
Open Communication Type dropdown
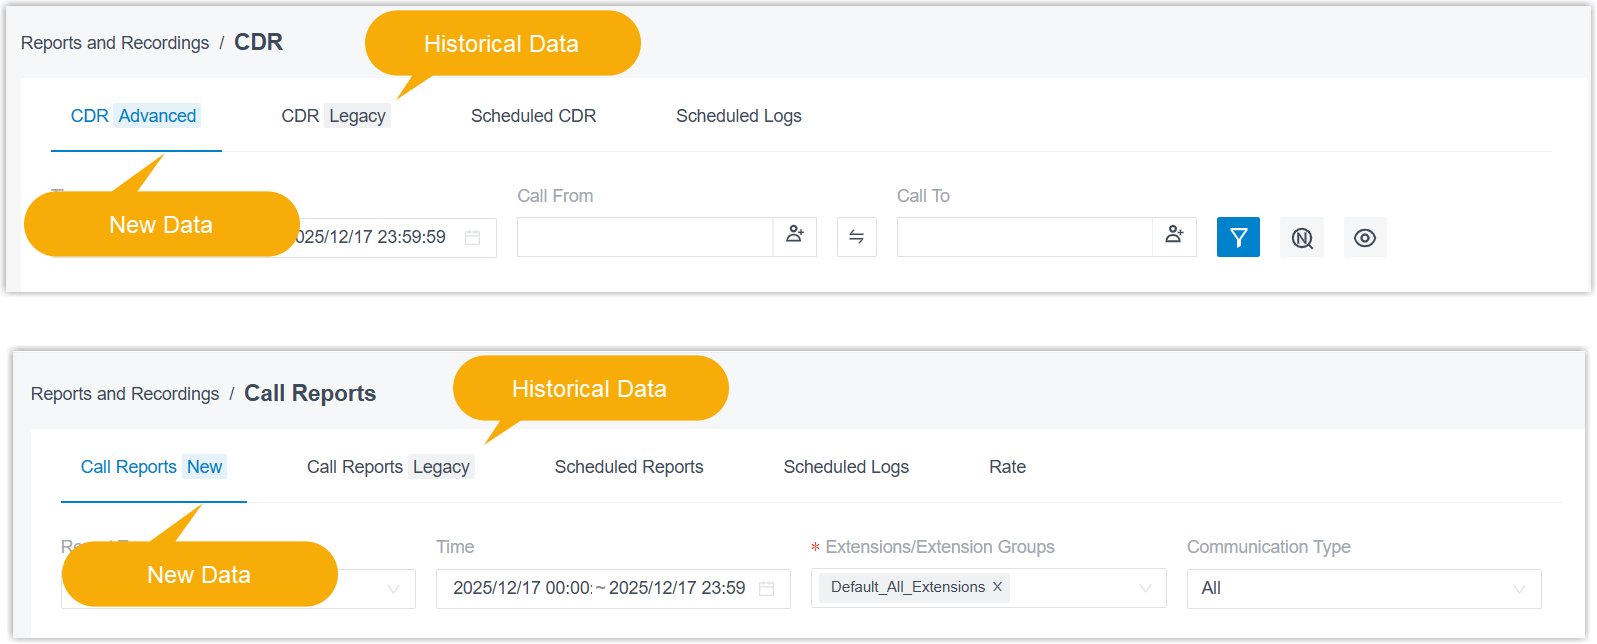[1518, 589]
